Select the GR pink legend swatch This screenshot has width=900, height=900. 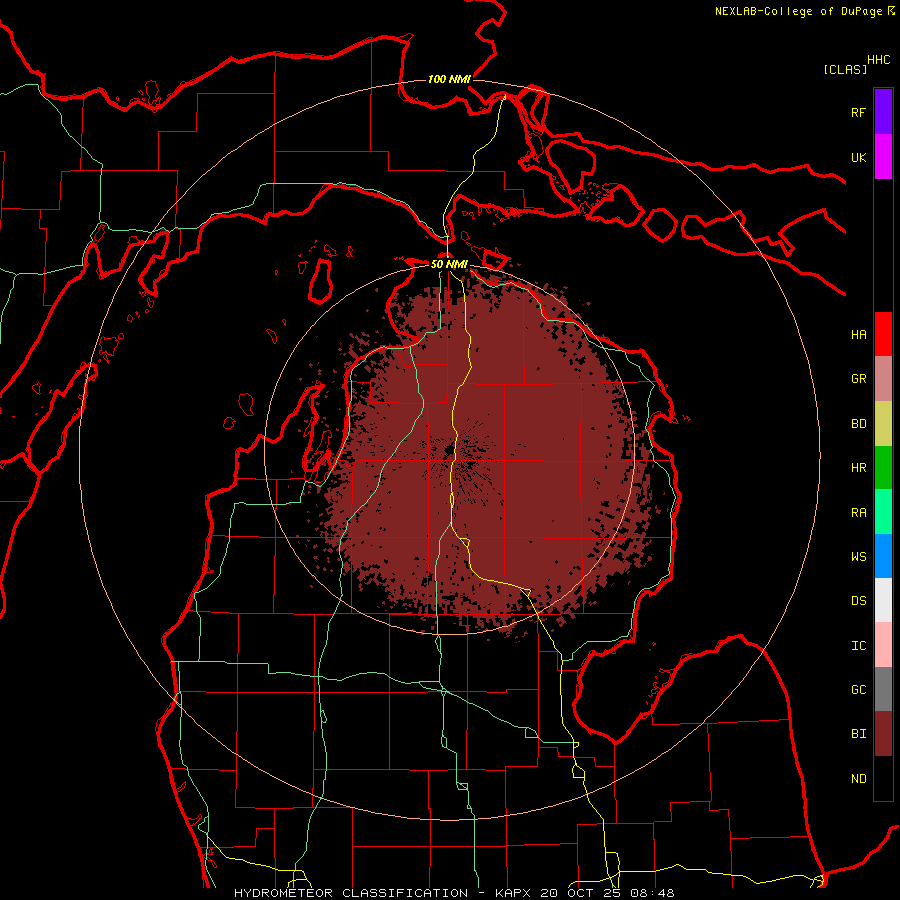883,379
